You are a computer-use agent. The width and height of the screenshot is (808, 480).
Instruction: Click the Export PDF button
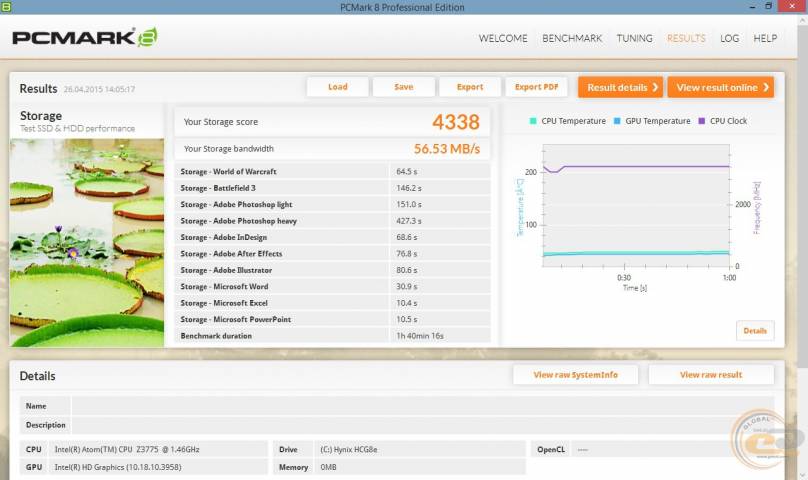[x=536, y=87]
